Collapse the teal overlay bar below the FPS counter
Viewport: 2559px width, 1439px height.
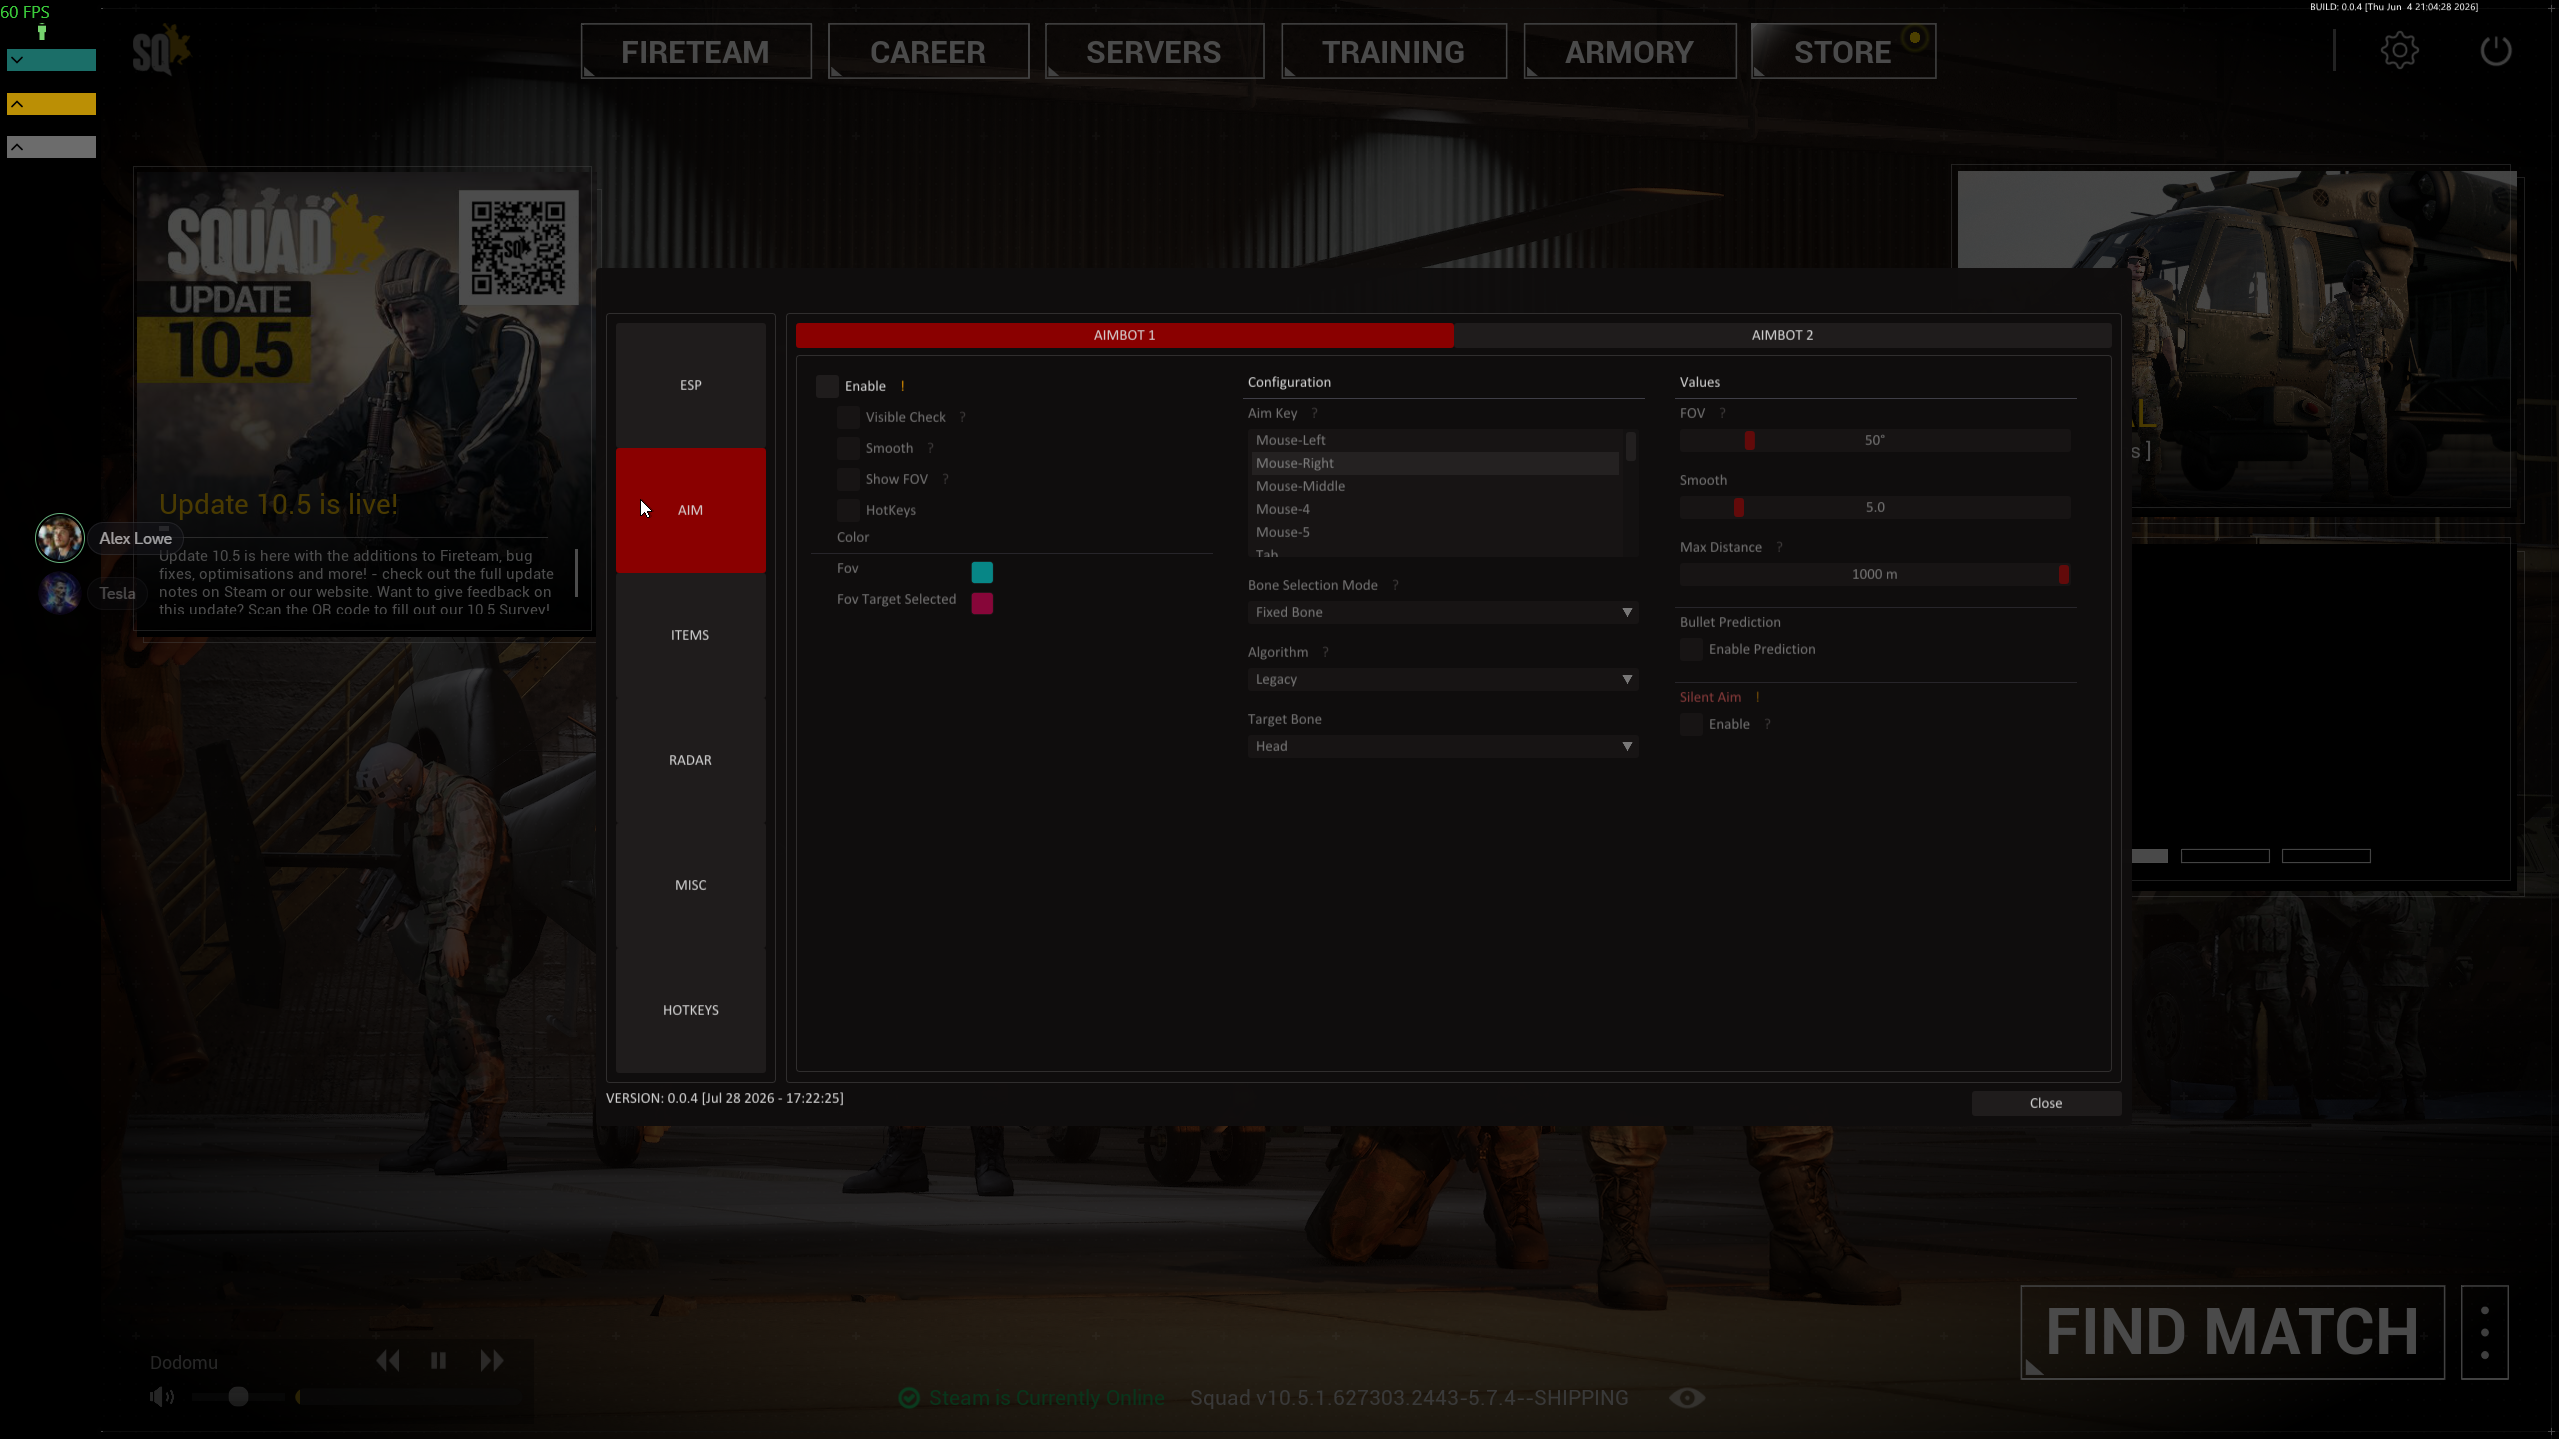click(51, 60)
